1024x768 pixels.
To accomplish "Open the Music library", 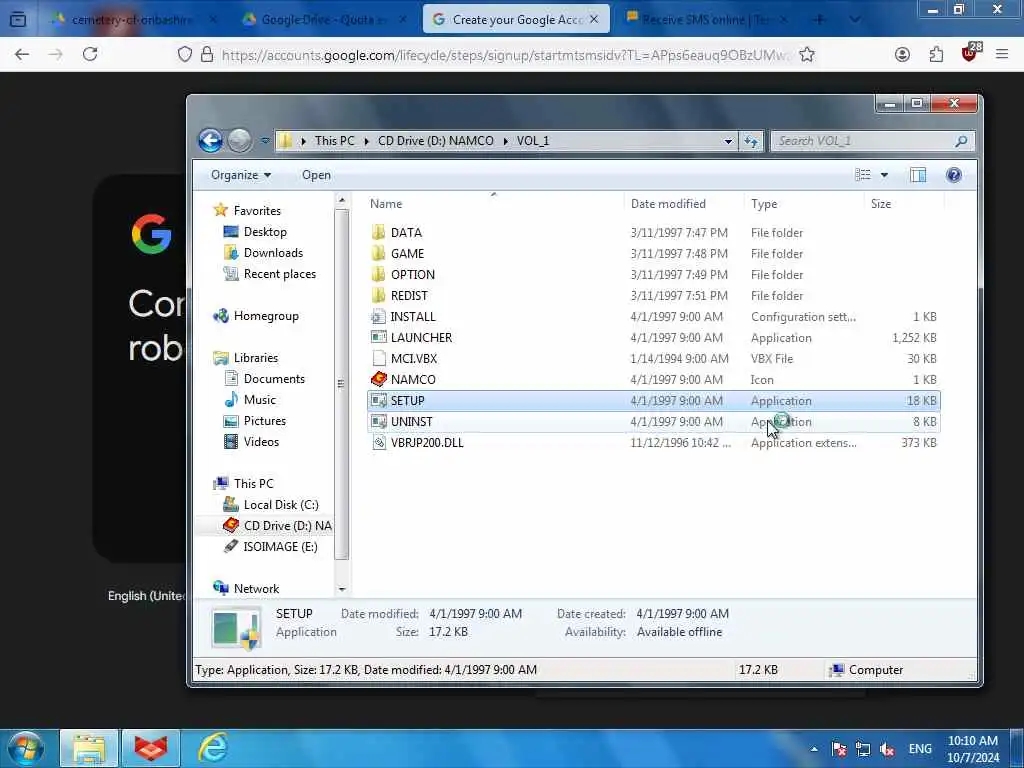I will (259, 400).
